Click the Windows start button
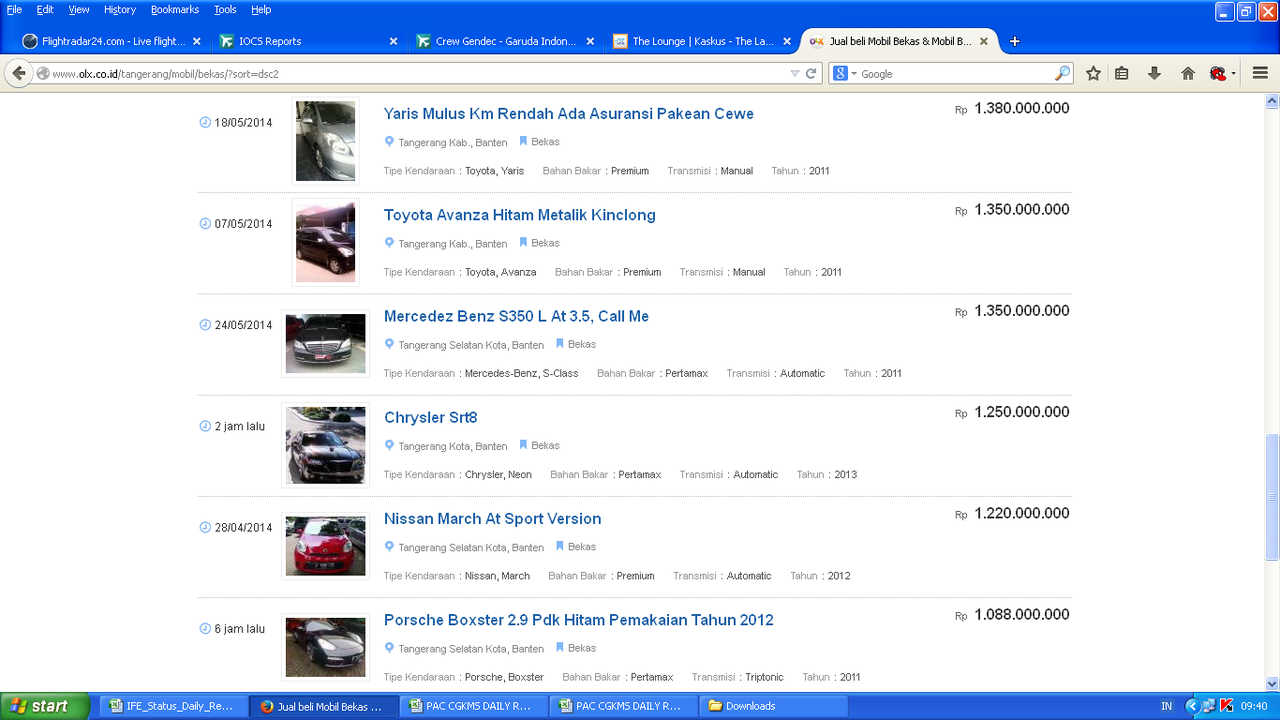1280x720 pixels. pos(45,706)
